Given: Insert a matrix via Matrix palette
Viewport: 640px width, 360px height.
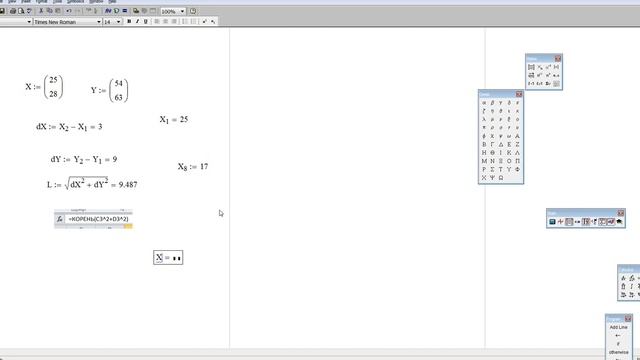Looking at the screenshot, I should pyautogui.click(x=531, y=67).
